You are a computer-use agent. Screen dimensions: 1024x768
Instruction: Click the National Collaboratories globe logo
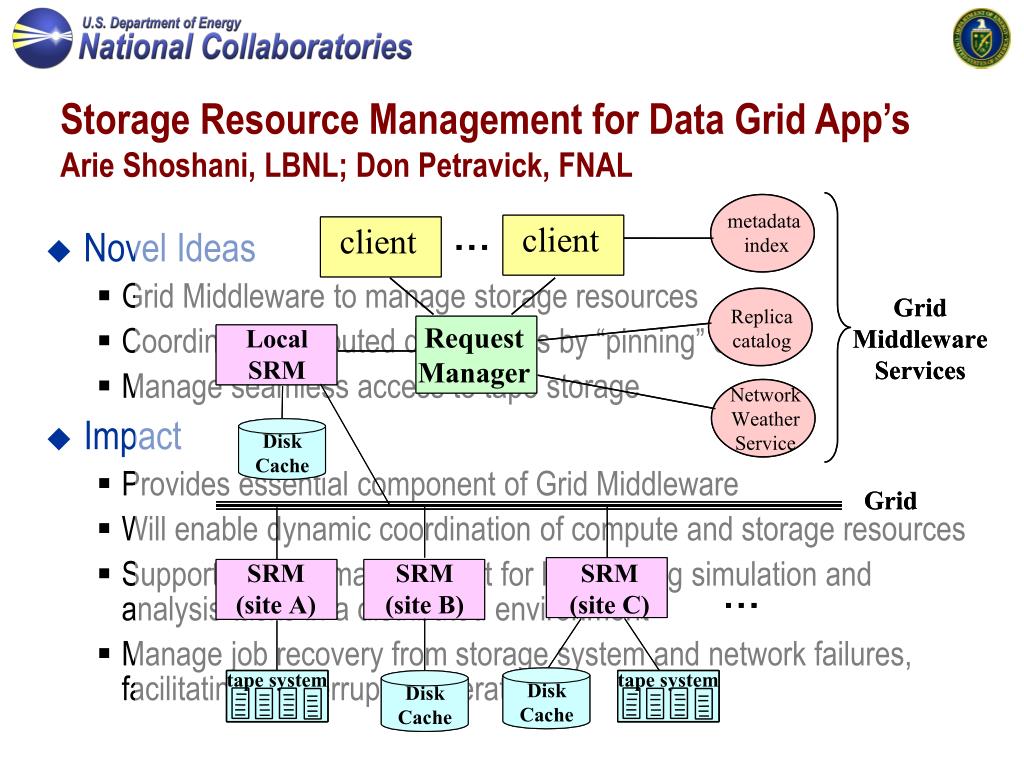click(42, 38)
